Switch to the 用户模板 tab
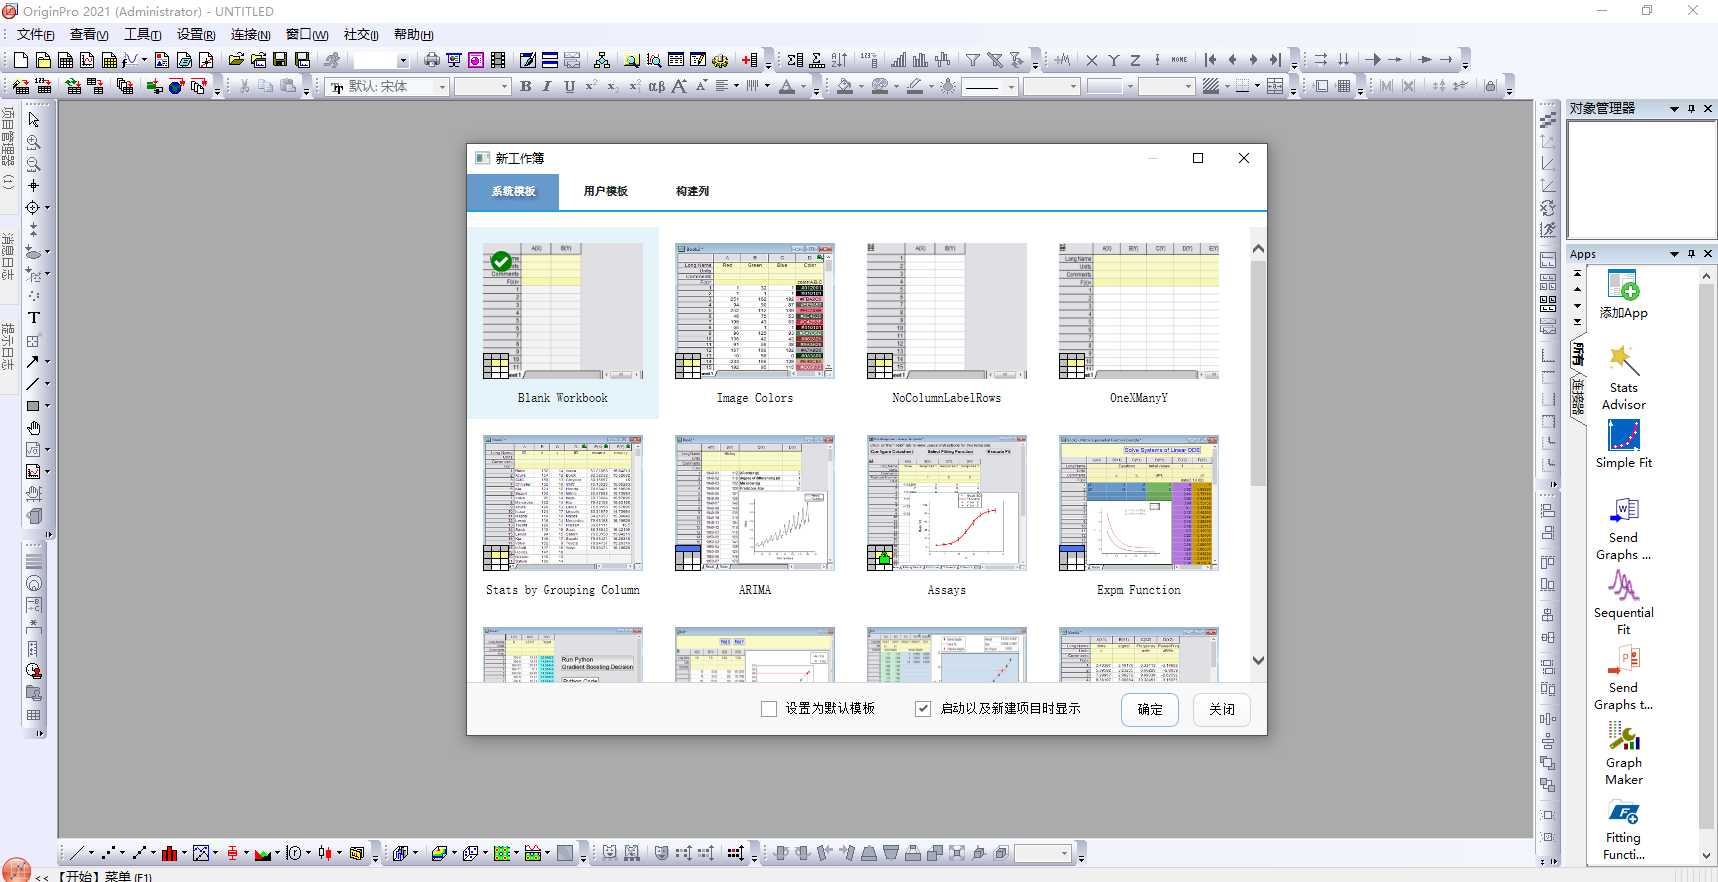The image size is (1718, 882). point(605,191)
